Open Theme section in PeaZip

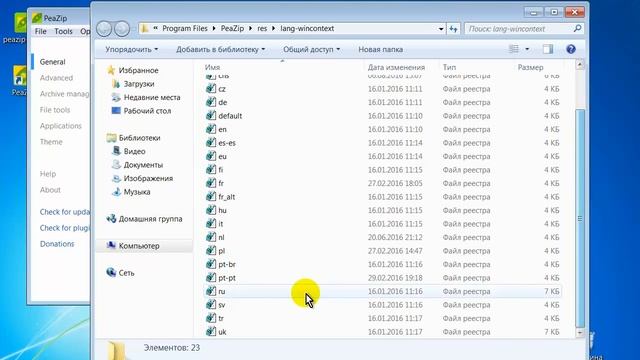pos(51,142)
